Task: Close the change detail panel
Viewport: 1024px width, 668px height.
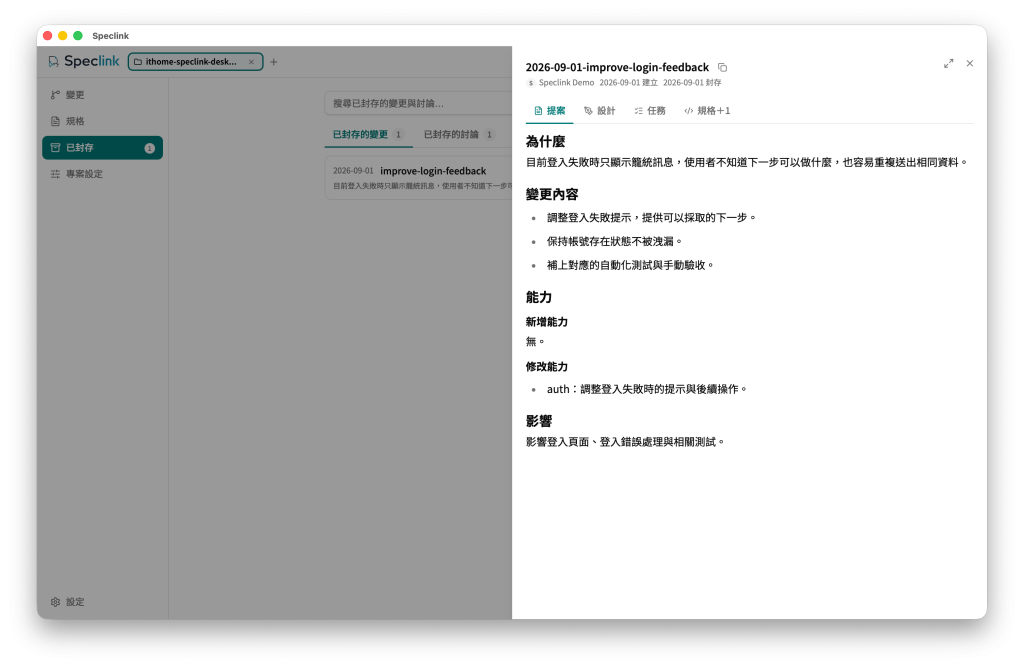Action: point(970,63)
